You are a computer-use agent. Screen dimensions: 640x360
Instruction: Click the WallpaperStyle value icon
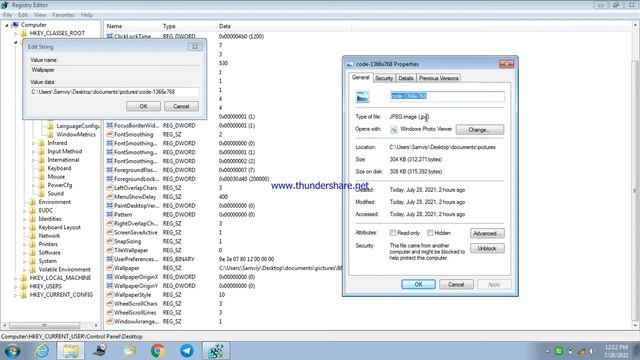[109, 295]
